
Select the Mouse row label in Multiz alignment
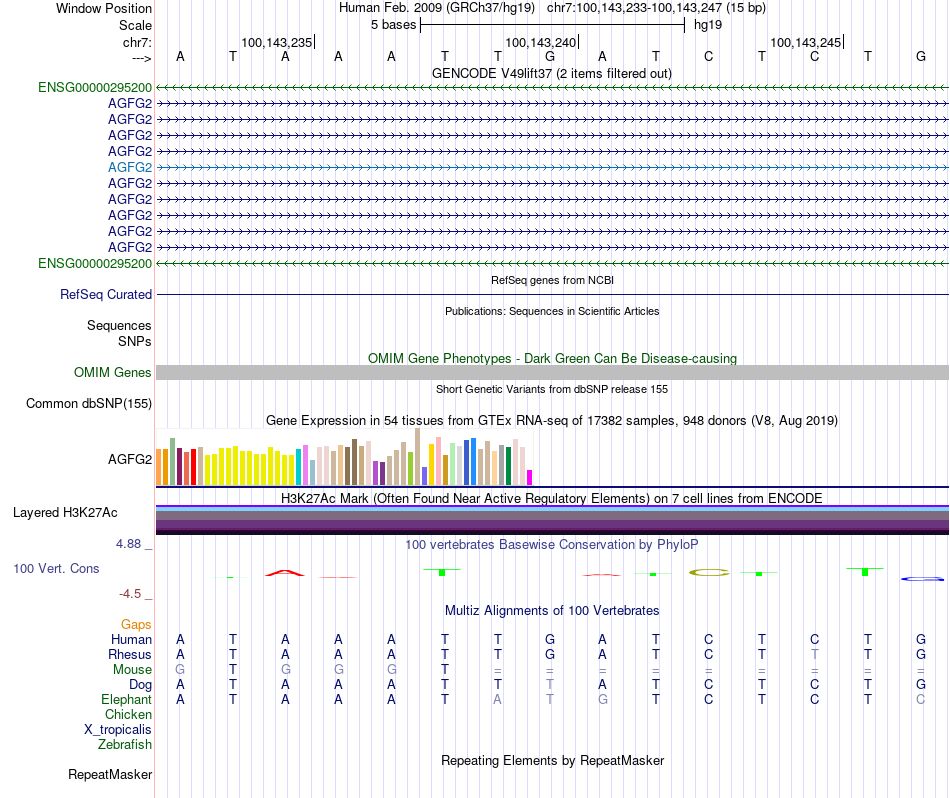(x=132, y=670)
